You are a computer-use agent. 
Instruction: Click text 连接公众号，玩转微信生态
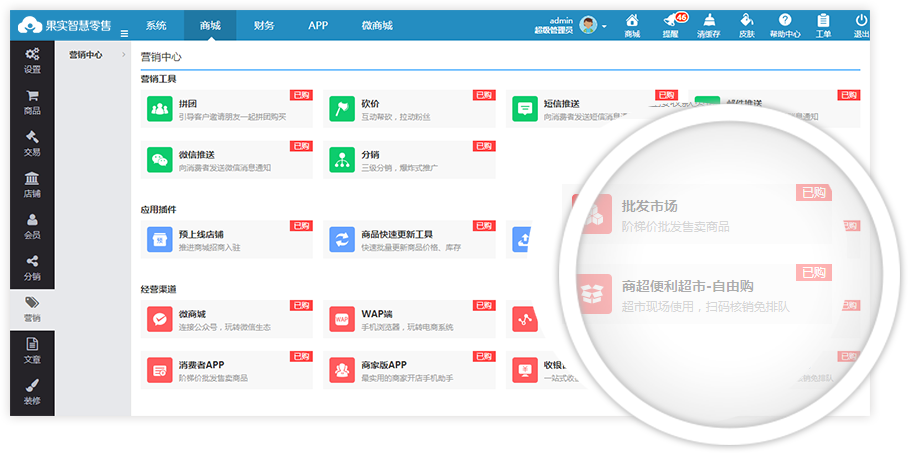pyautogui.click(x=225, y=327)
